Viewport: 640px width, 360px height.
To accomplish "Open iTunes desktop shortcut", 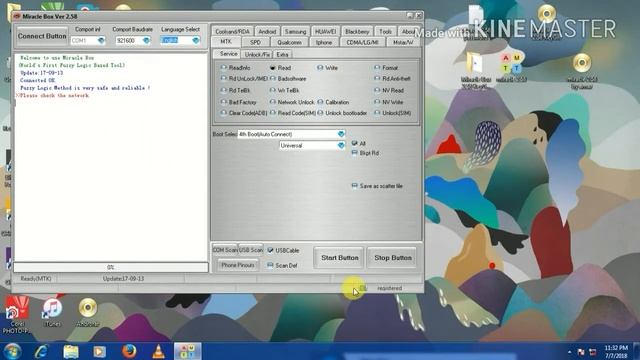I will pyautogui.click(x=52, y=312).
